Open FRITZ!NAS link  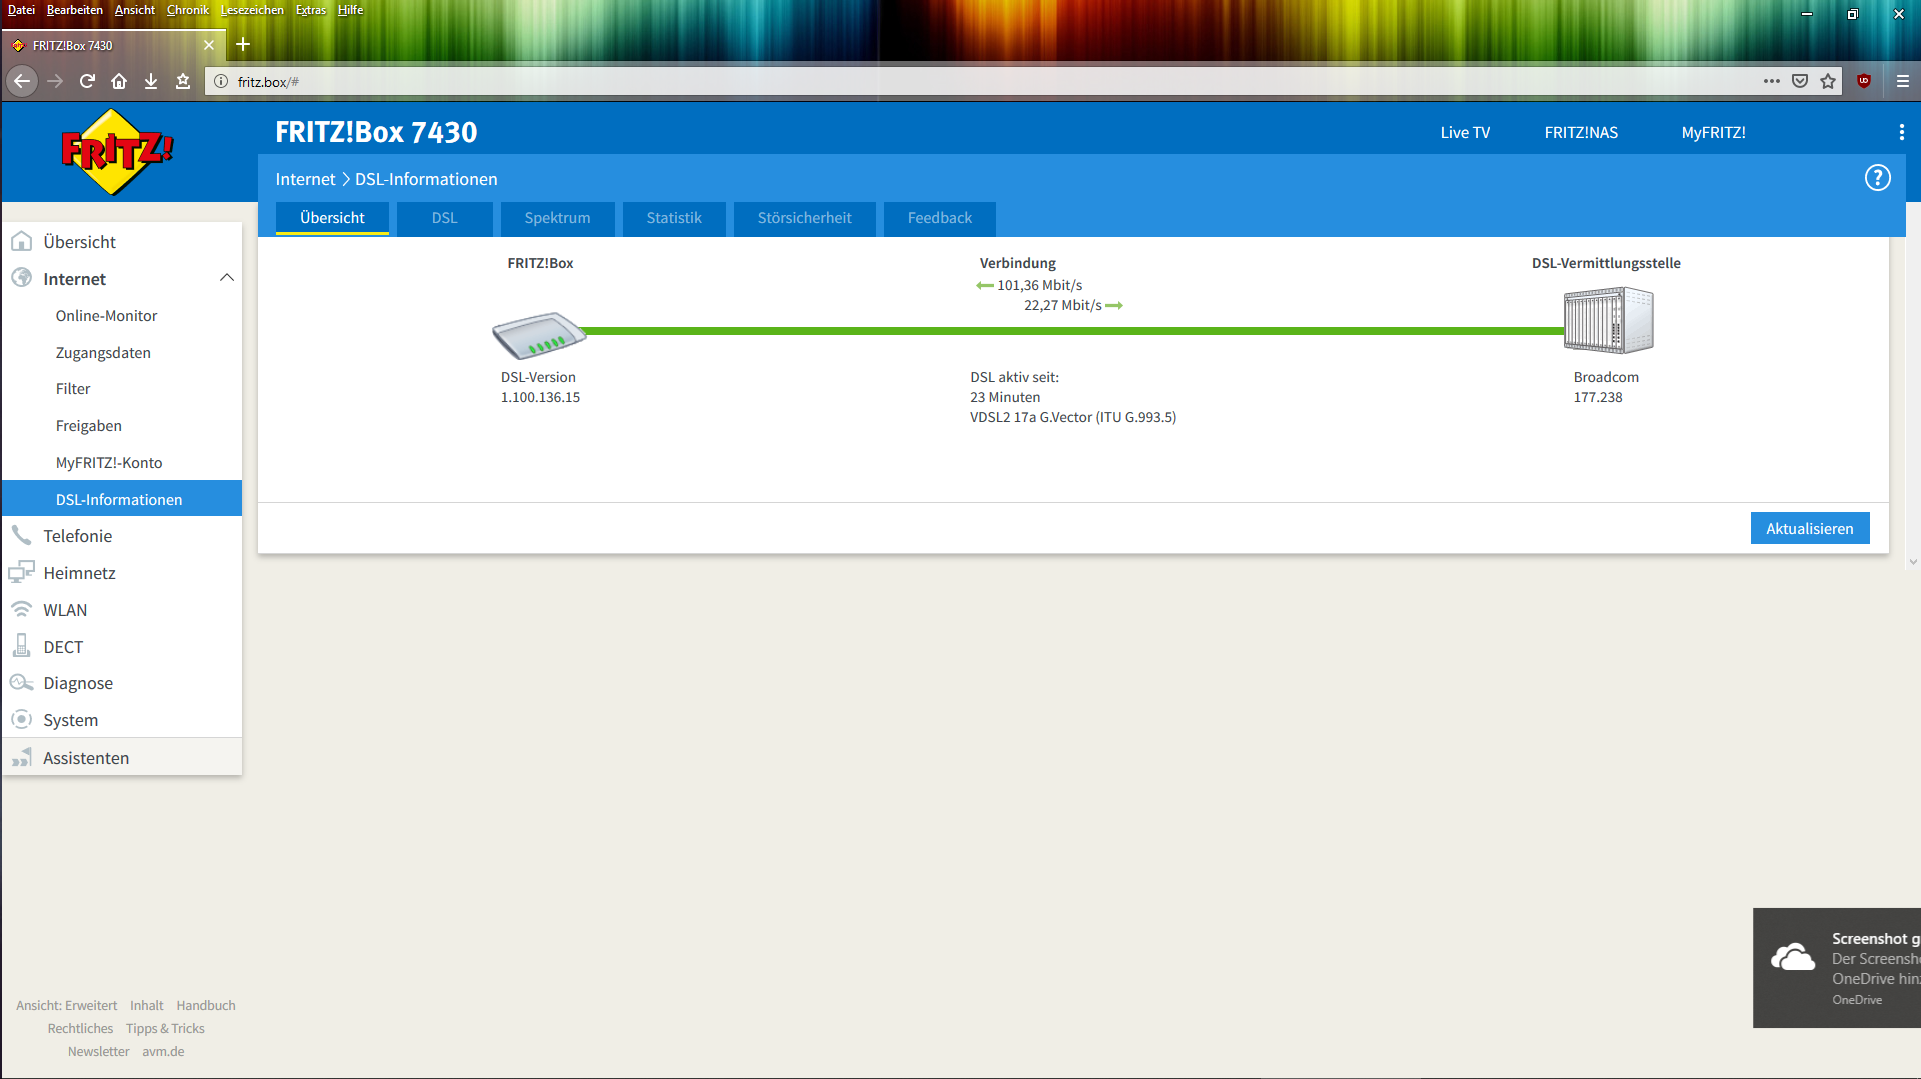(1581, 132)
